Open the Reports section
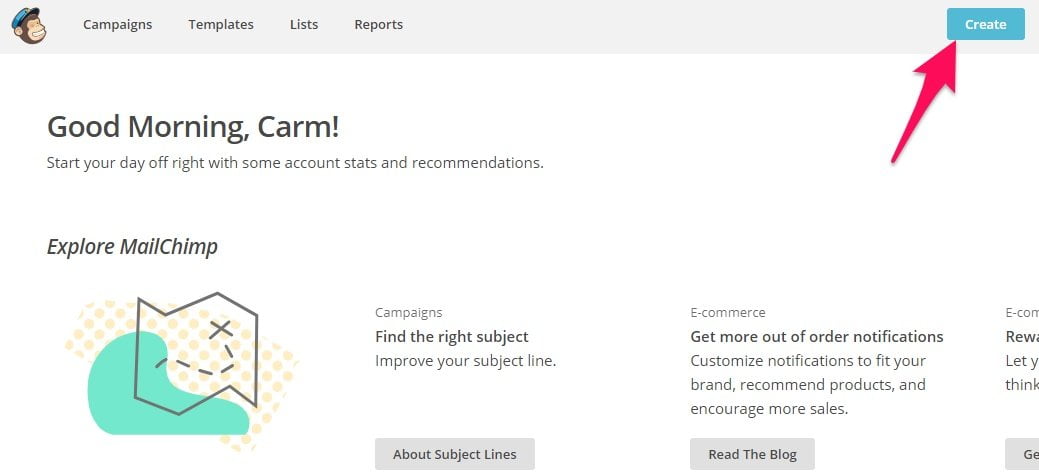Viewport: 1039px width, 472px height. click(378, 25)
